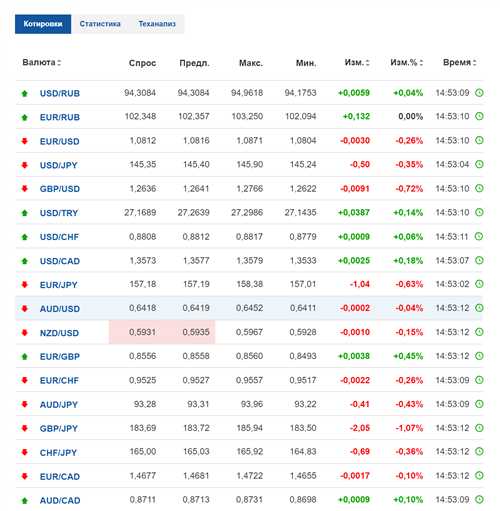Sort table by Валюта column
This screenshot has width=500, height=511.
point(41,62)
